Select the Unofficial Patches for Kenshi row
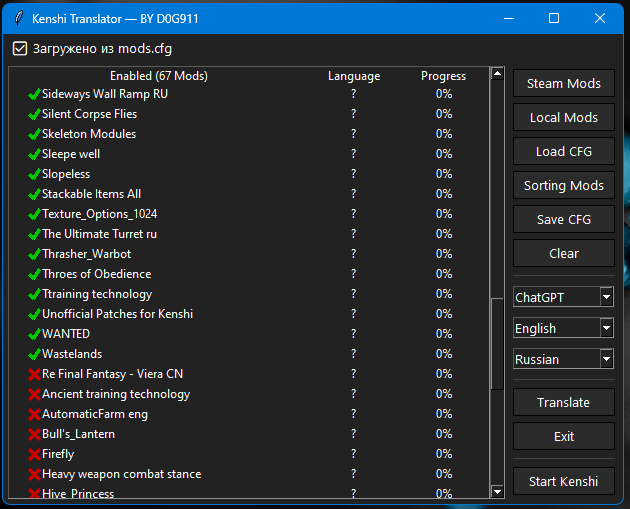Screen dimensions: 630x509 tap(117, 314)
